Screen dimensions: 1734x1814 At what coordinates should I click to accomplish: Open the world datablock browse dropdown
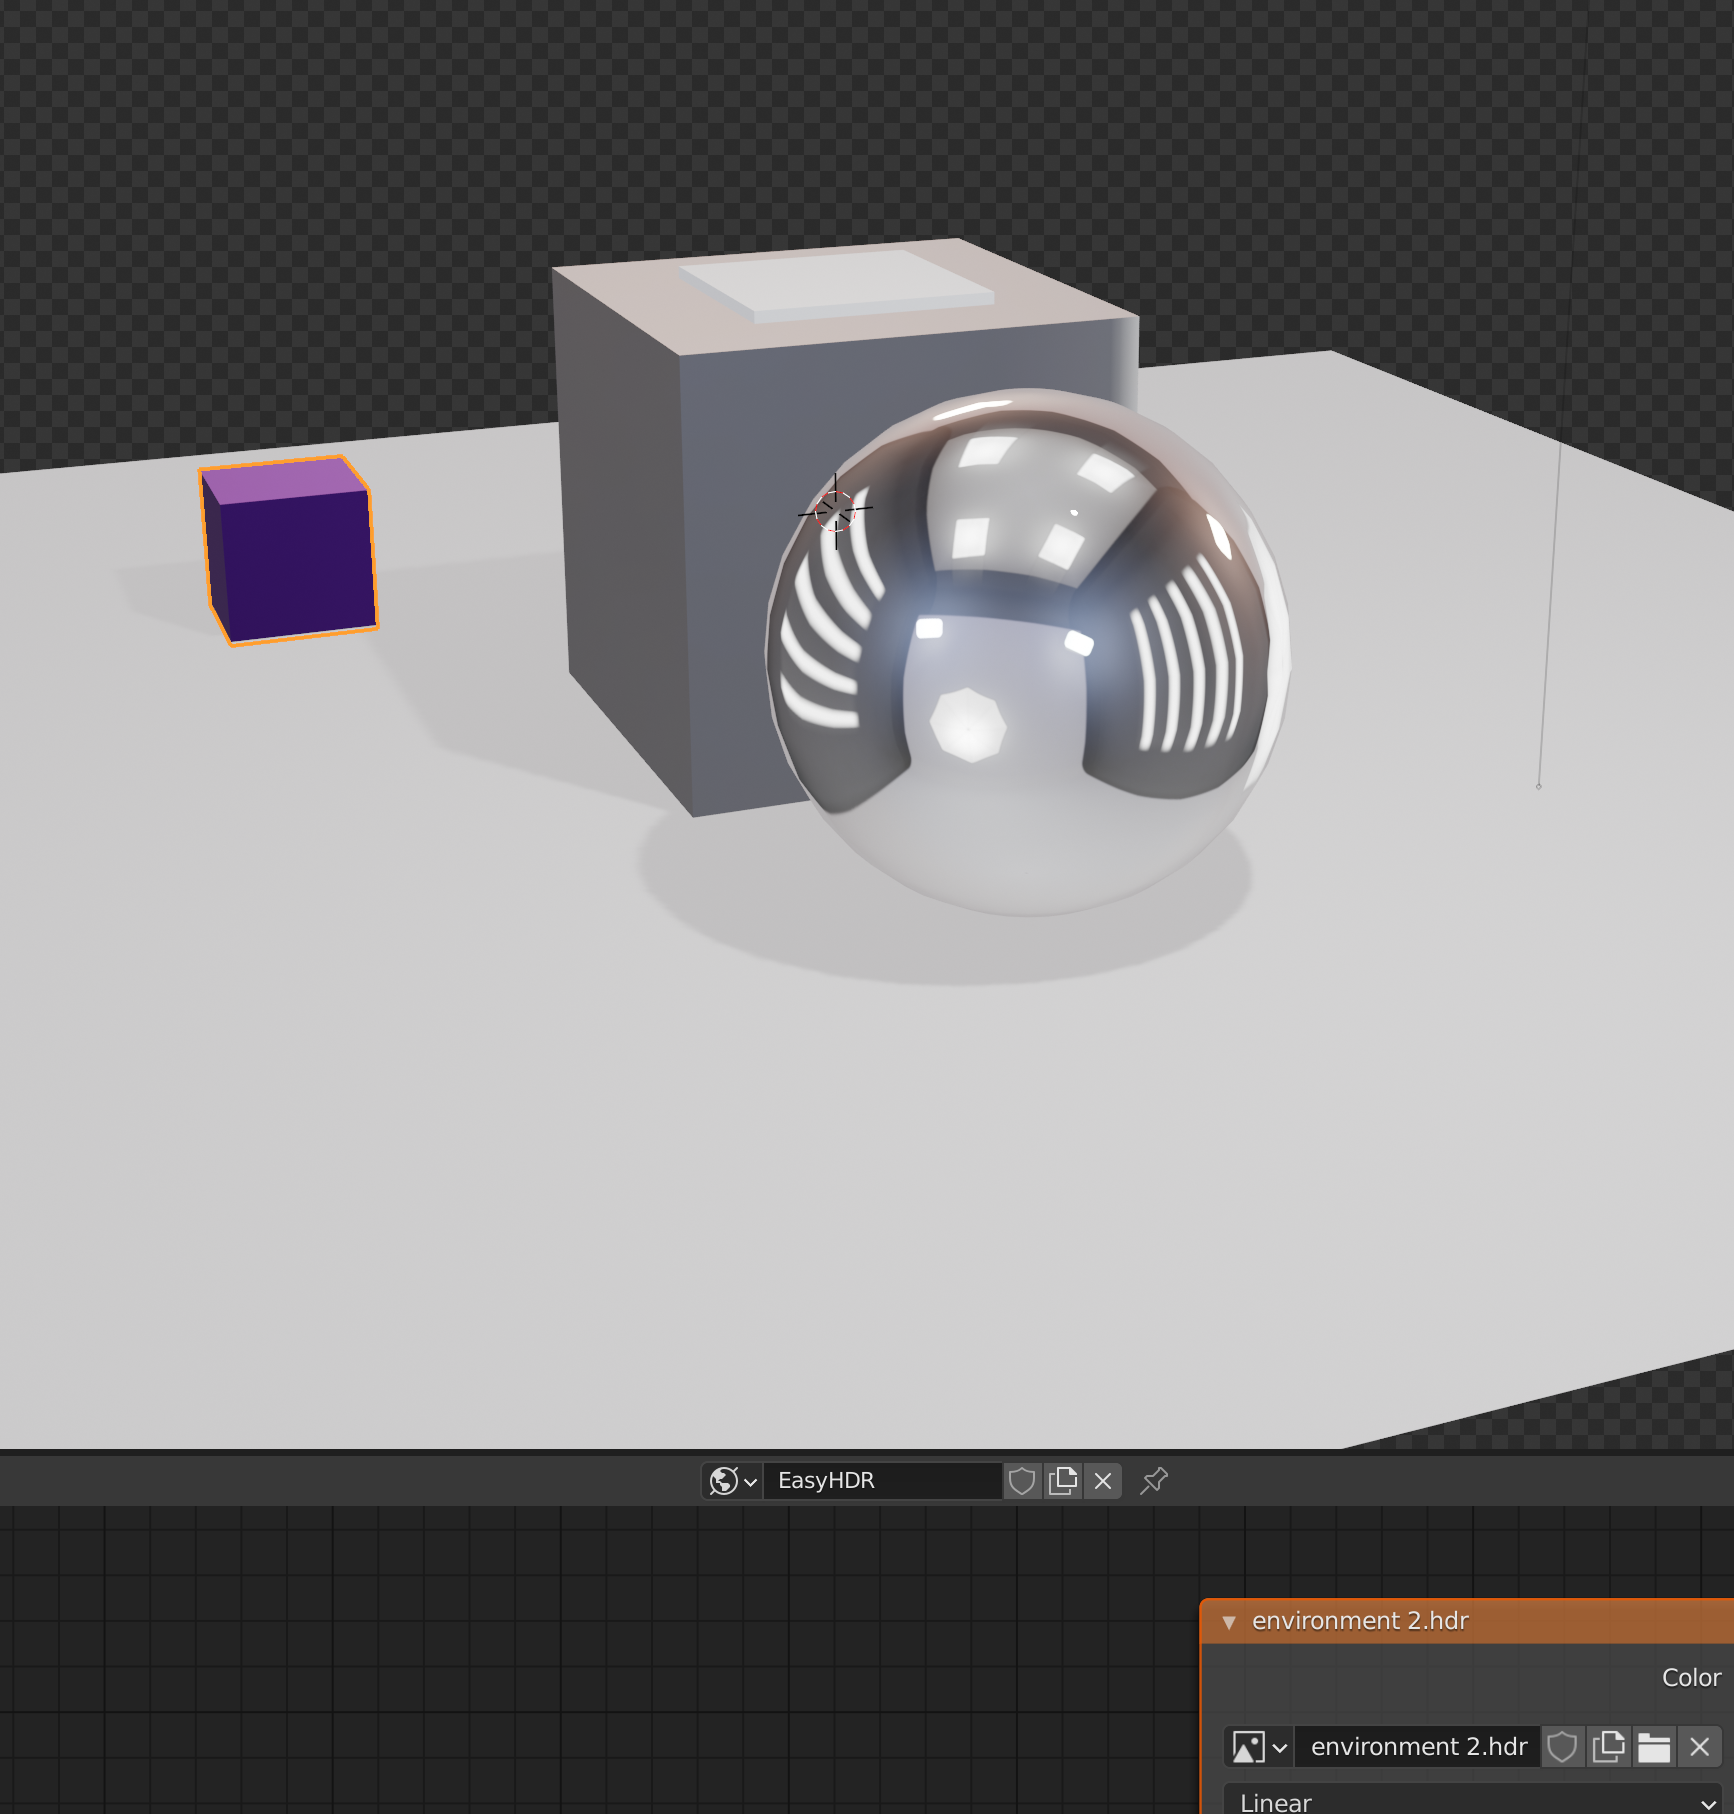coord(733,1481)
